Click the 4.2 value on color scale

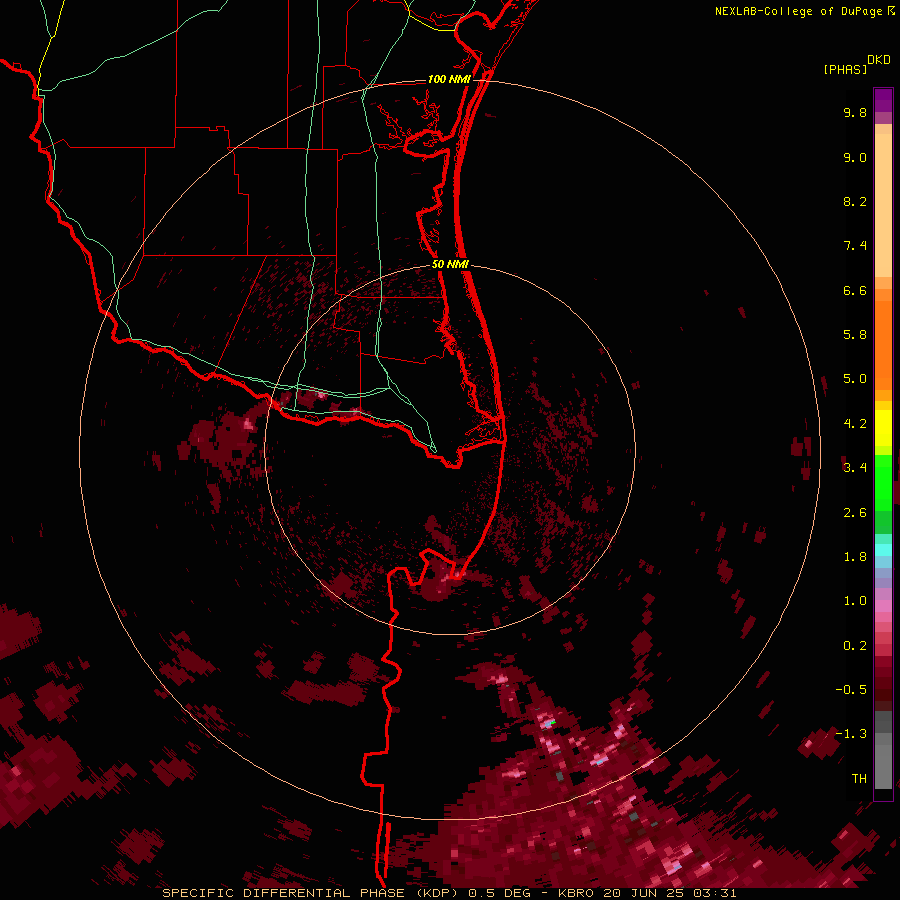click(855, 424)
